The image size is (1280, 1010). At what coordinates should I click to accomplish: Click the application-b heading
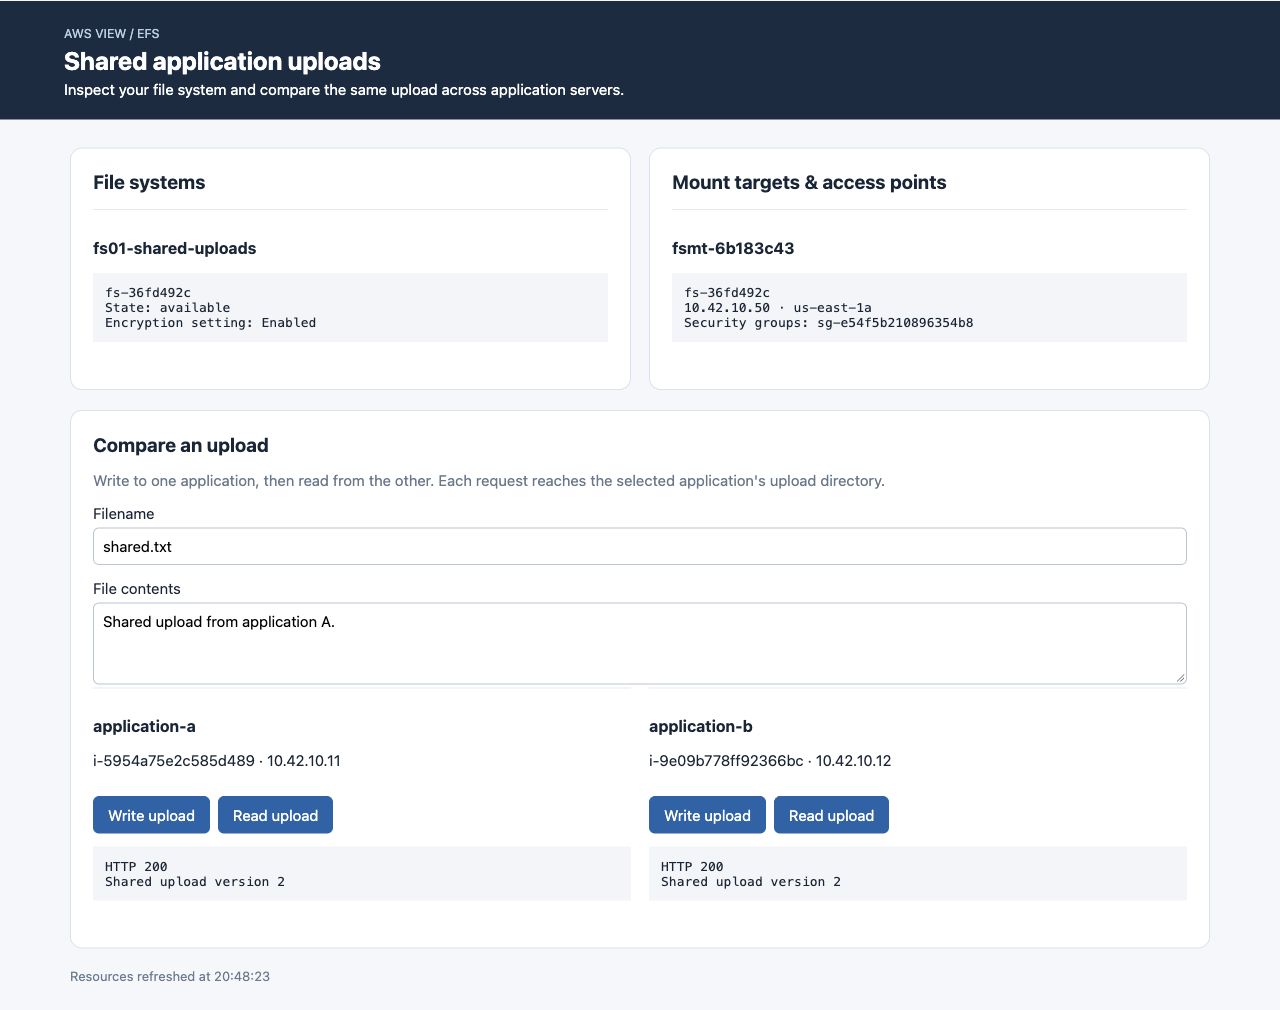[701, 726]
